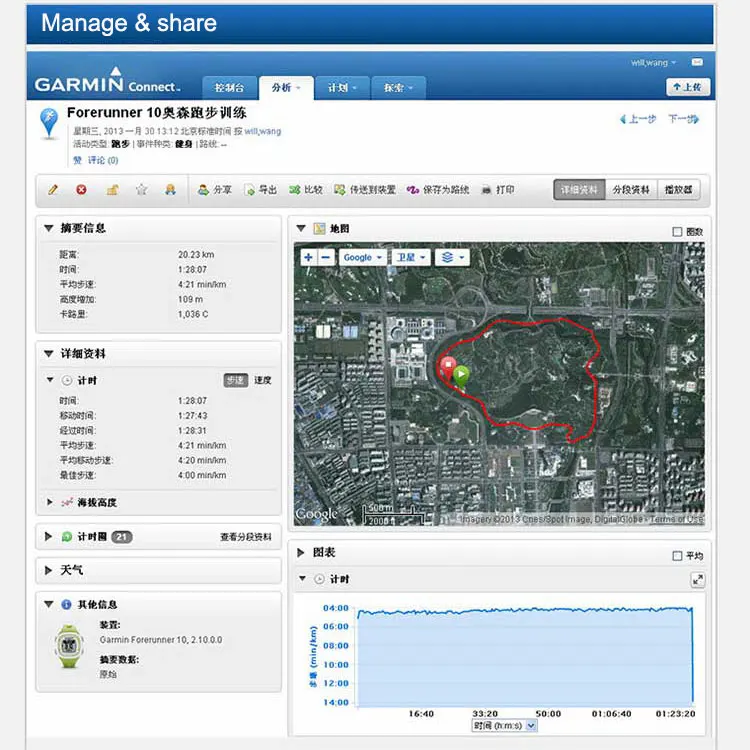
Task: Collapse the 地图 map panel
Action: 301,228
